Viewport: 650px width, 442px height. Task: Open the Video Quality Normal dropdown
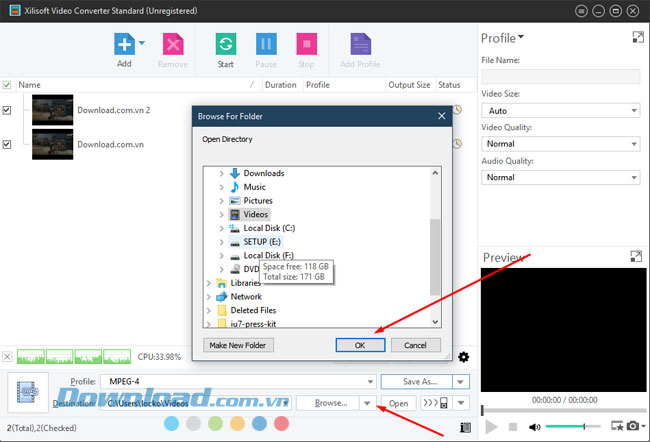[x=560, y=144]
